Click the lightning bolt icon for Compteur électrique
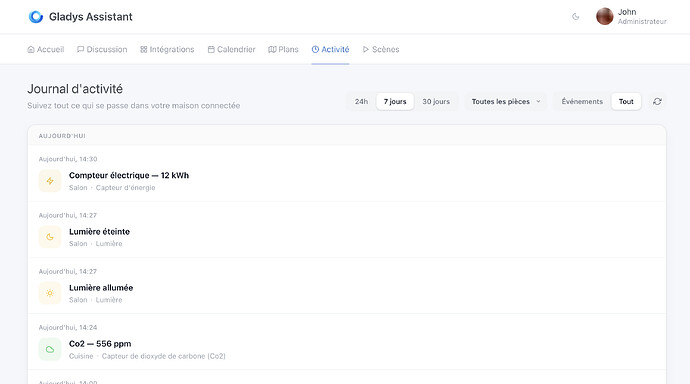Screen dimensions: 690x384 50,181
